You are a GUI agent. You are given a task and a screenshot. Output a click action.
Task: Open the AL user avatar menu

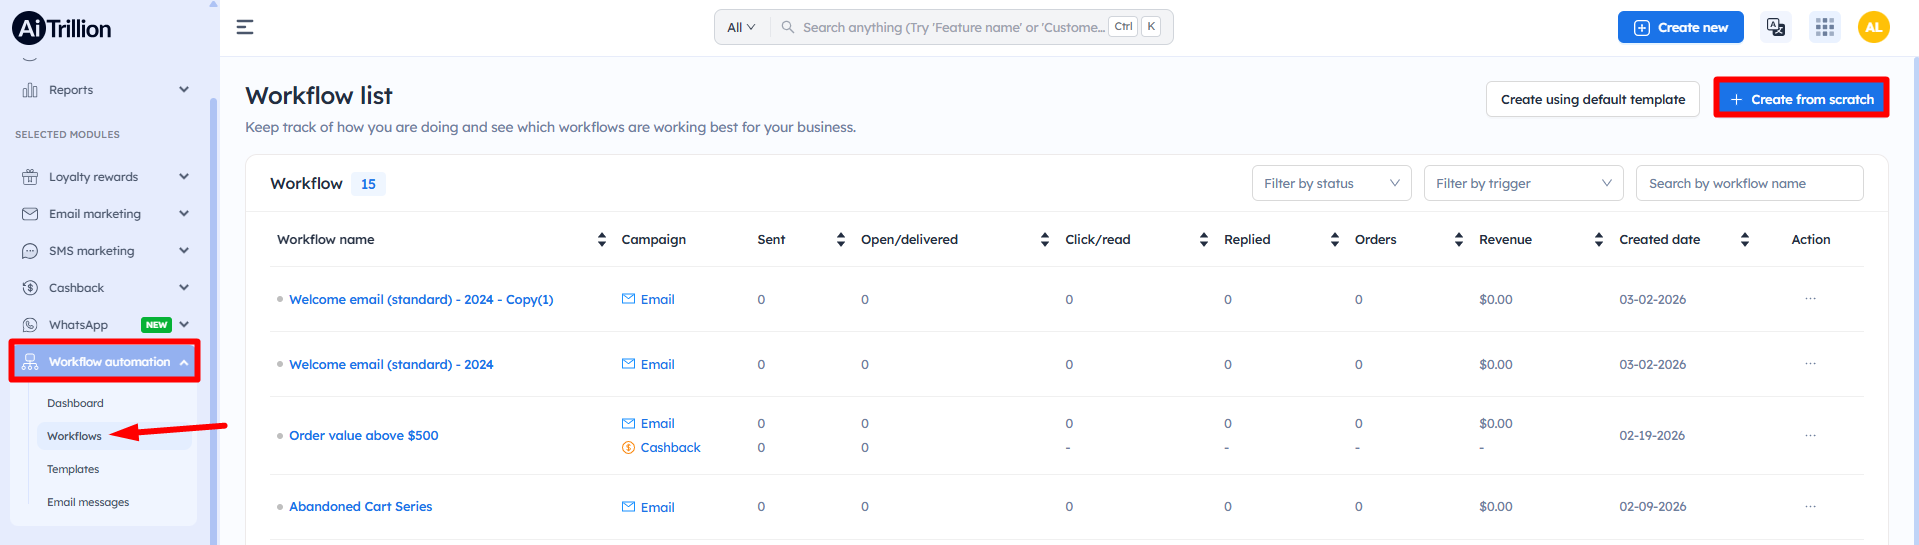pyautogui.click(x=1873, y=27)
